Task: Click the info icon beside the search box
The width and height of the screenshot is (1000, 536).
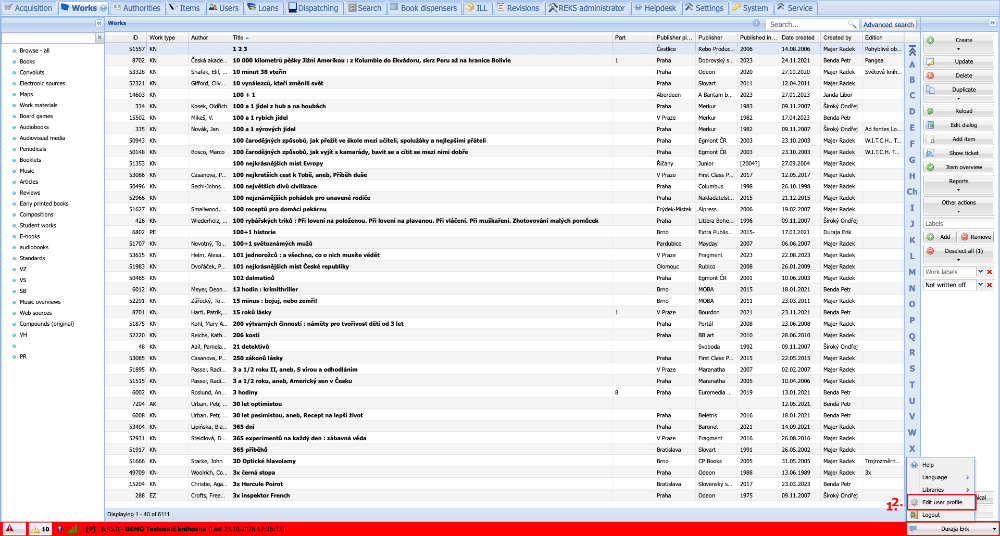Action: [x=757, y=24]
